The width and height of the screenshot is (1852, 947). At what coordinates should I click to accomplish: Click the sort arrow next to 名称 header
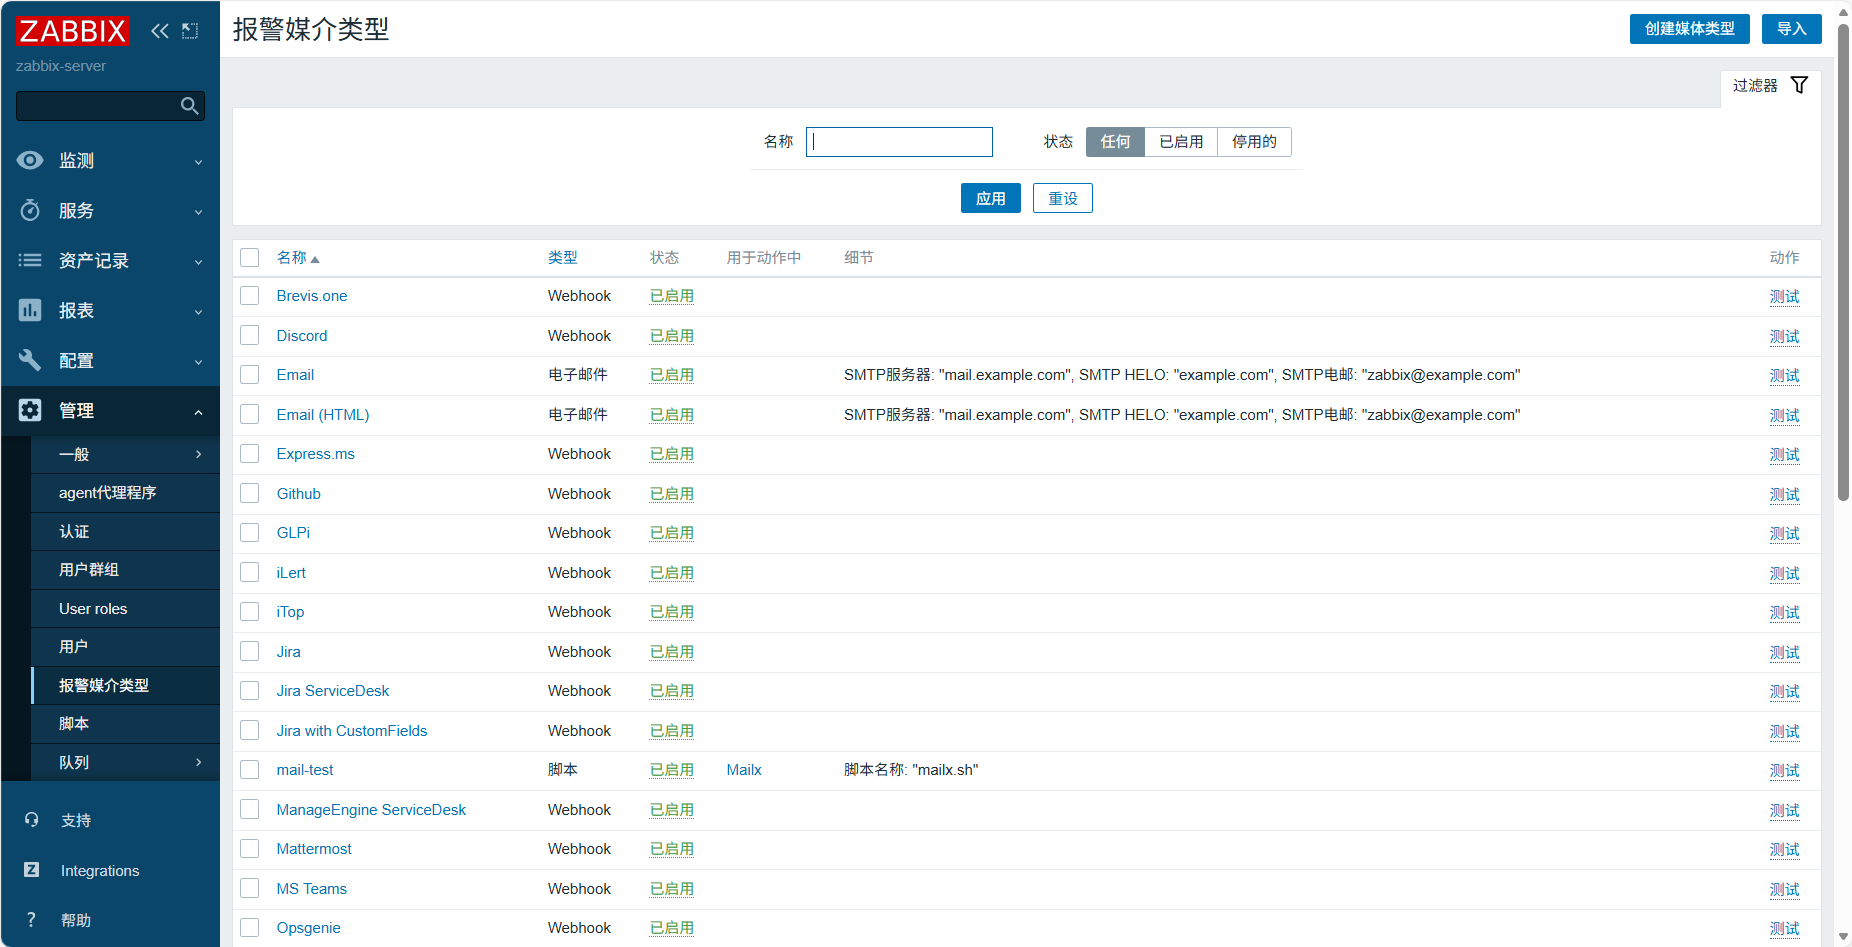pyautogui.click(x=315, y=259)
